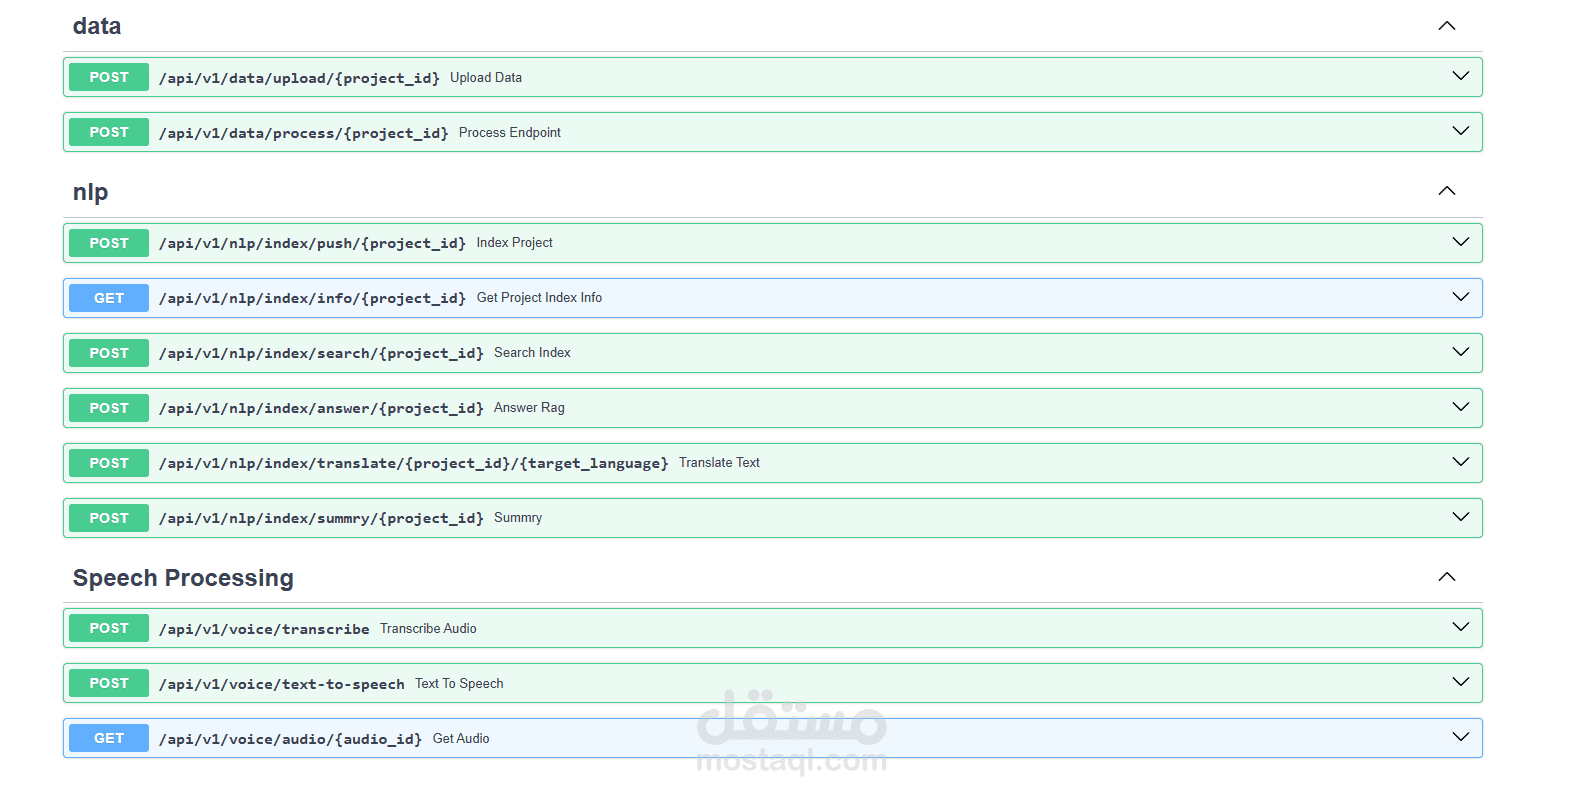
Task: Collapse the data section chevron
Action: [1446, 26]
